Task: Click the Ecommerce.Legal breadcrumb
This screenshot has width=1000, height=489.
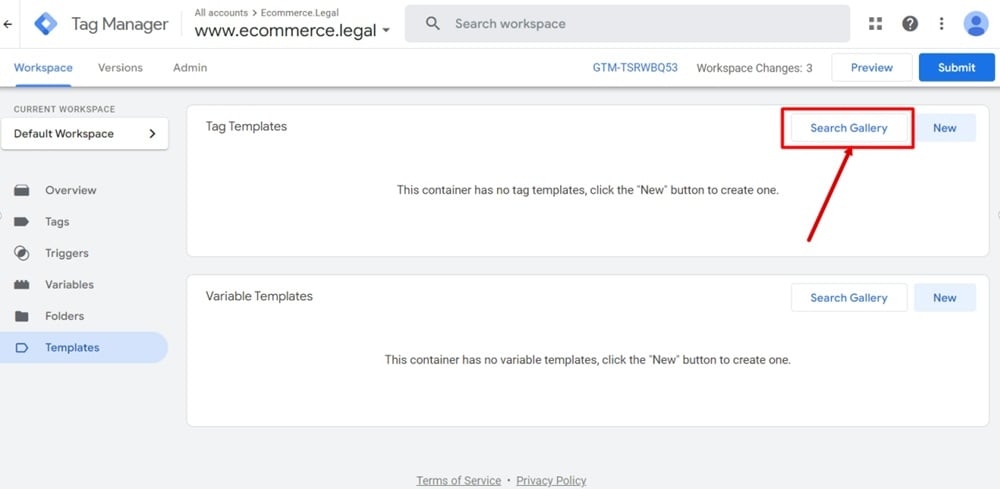Action: click(300, 13)
